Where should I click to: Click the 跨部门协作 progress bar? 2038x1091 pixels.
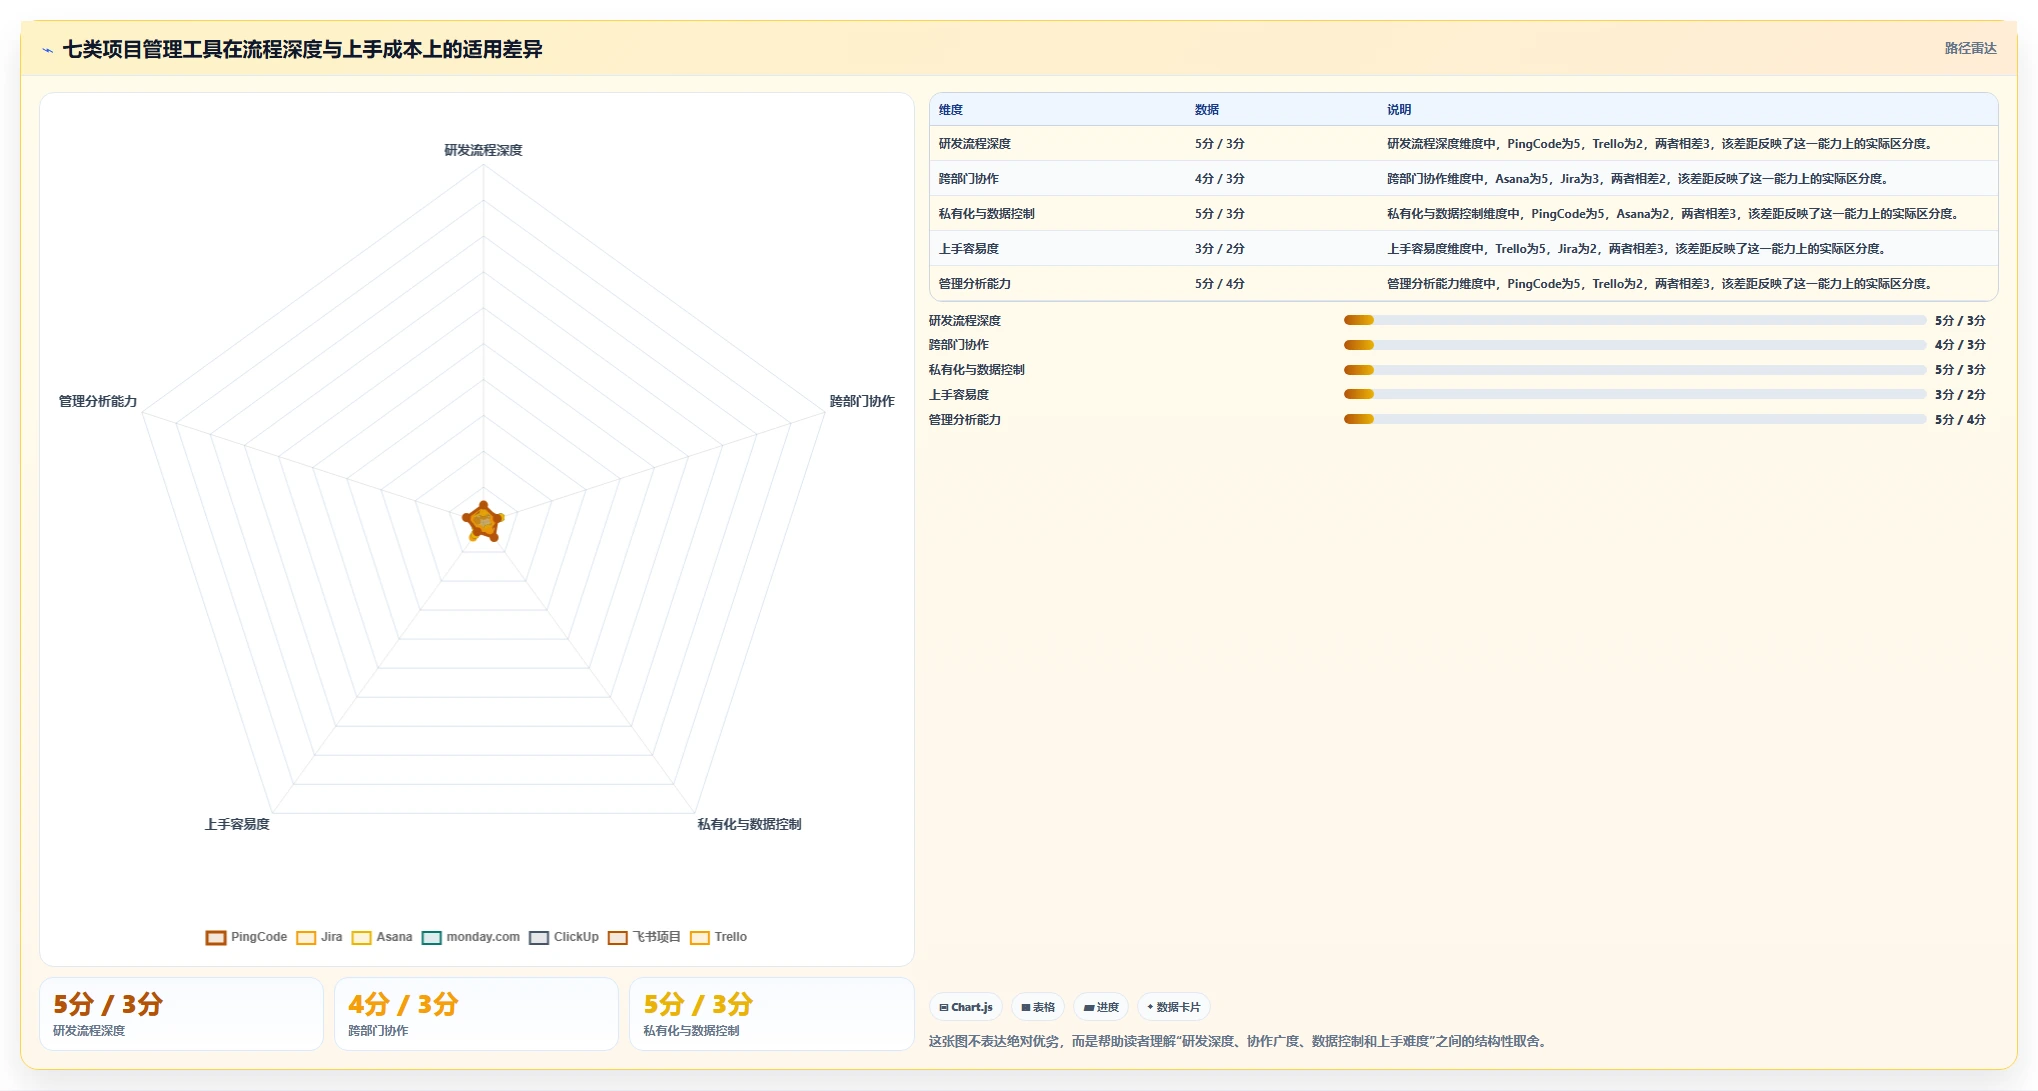[x=1635, y=345]
